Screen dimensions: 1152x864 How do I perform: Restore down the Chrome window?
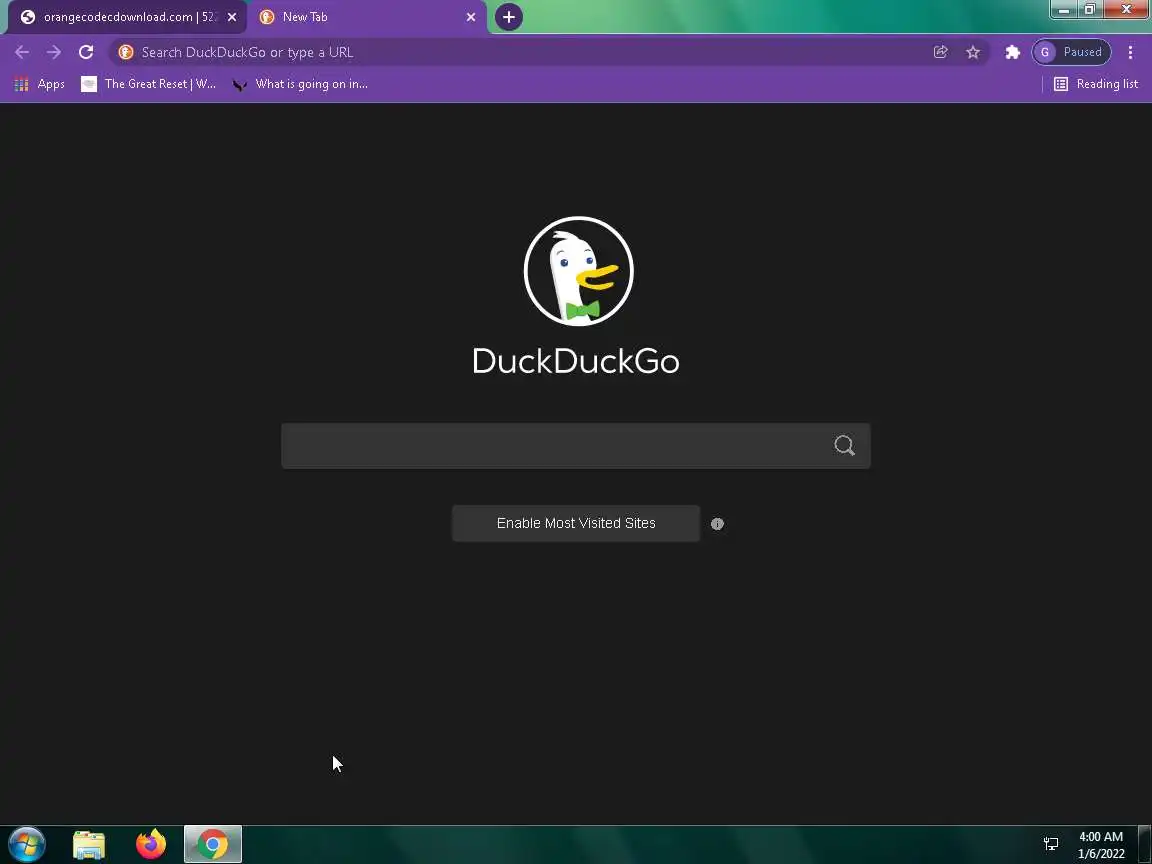(1090, 10)
